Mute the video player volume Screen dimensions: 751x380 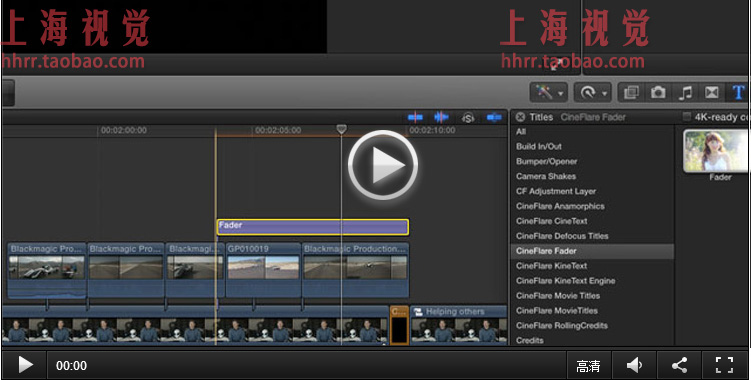(634, 366)
